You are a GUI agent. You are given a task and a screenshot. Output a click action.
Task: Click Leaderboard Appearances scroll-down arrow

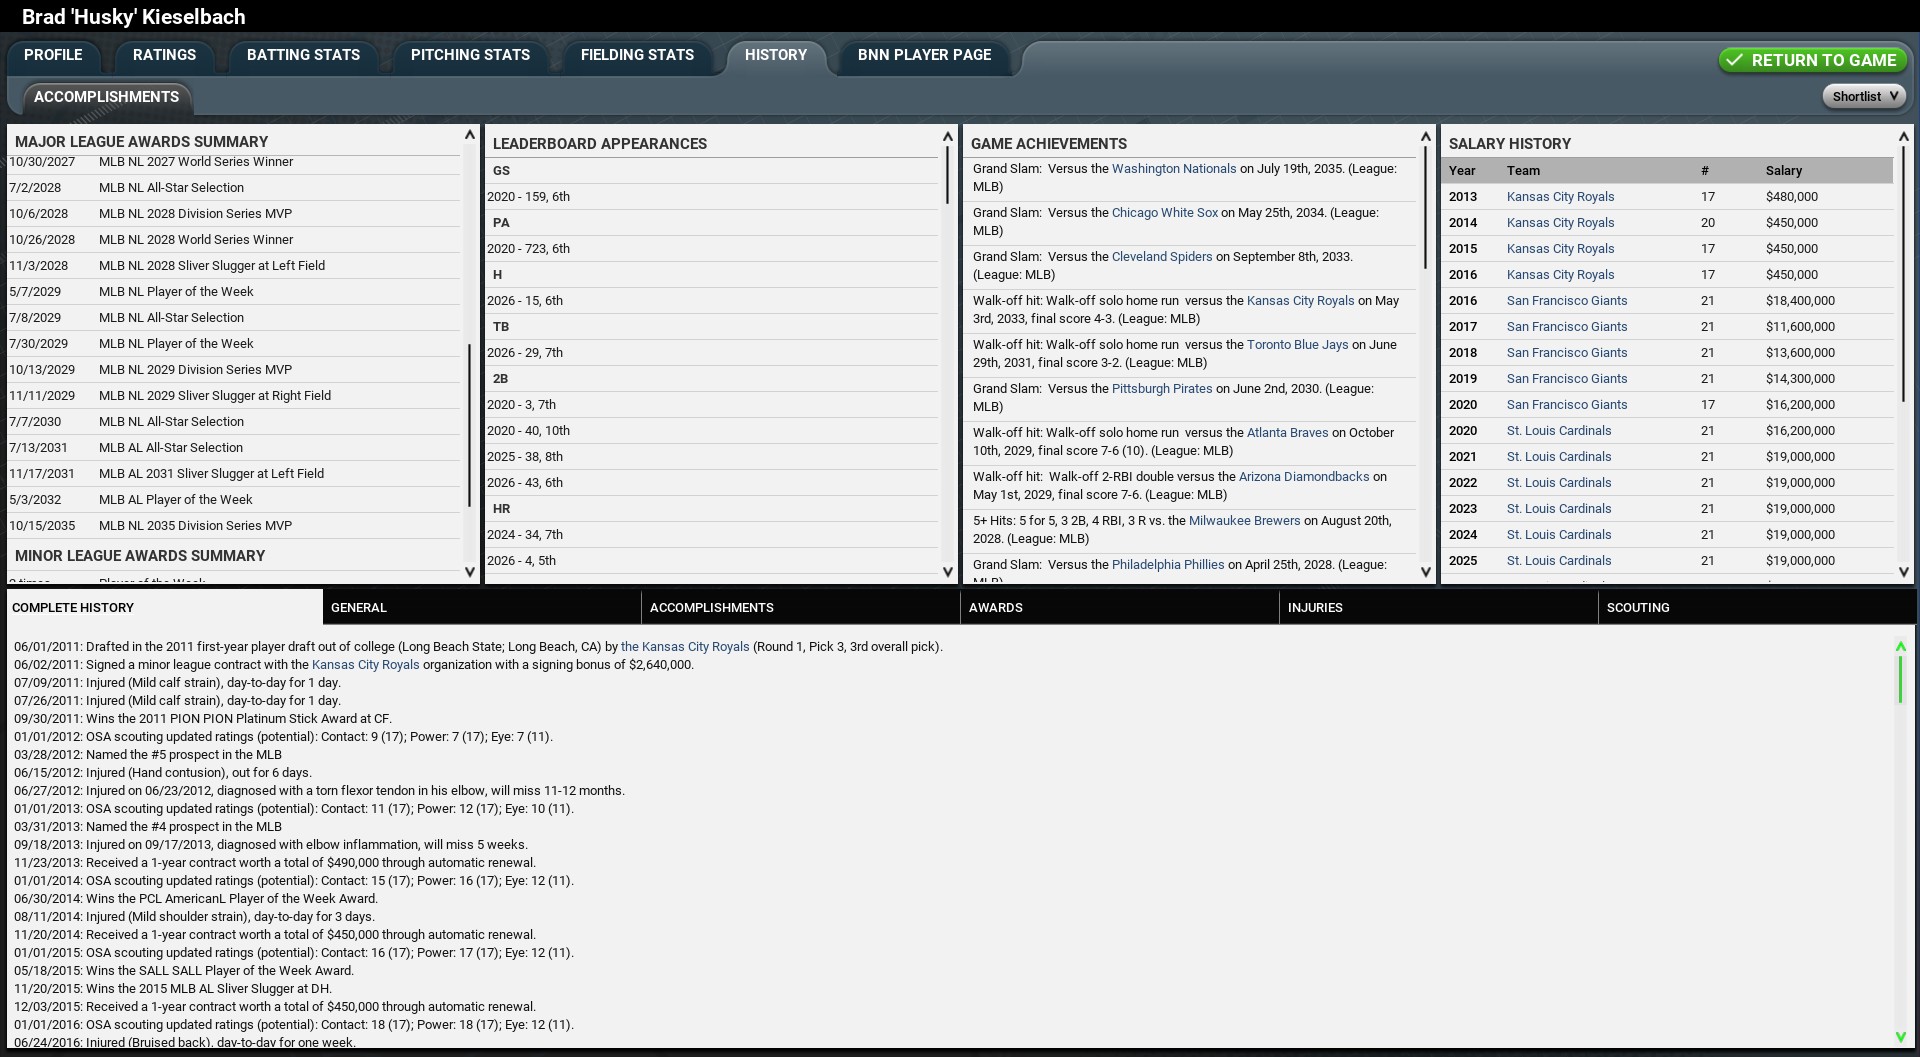[948, 572]
